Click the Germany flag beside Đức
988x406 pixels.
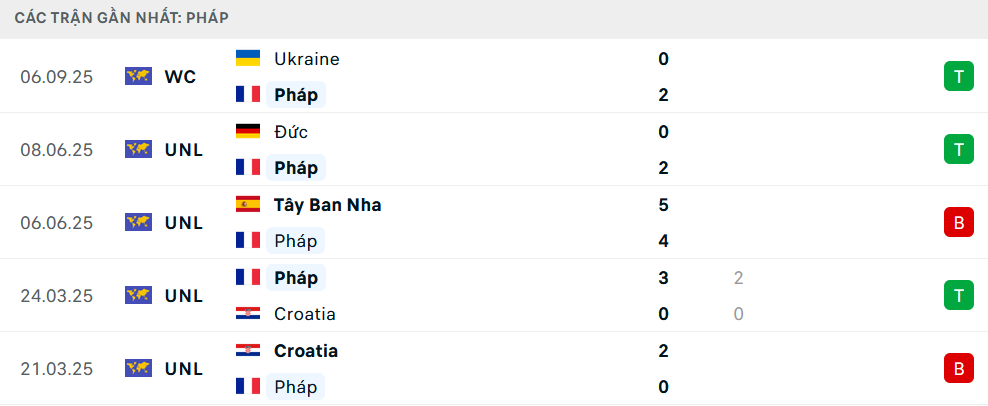248,131
